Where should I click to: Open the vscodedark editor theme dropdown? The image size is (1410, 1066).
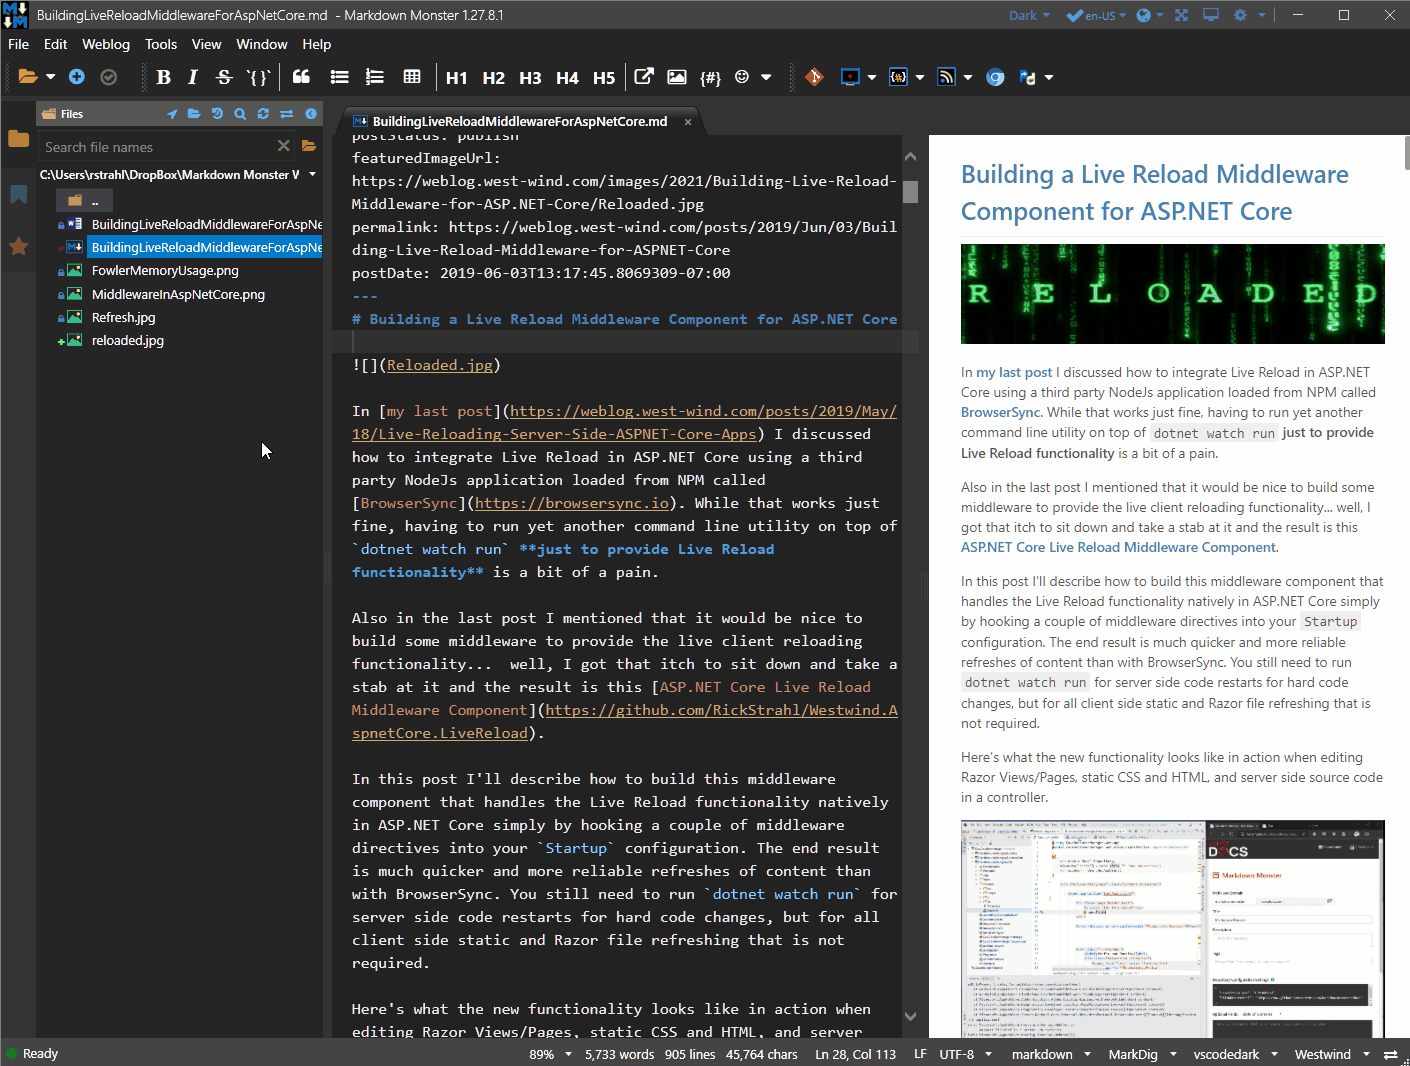click(1236, 1054)
